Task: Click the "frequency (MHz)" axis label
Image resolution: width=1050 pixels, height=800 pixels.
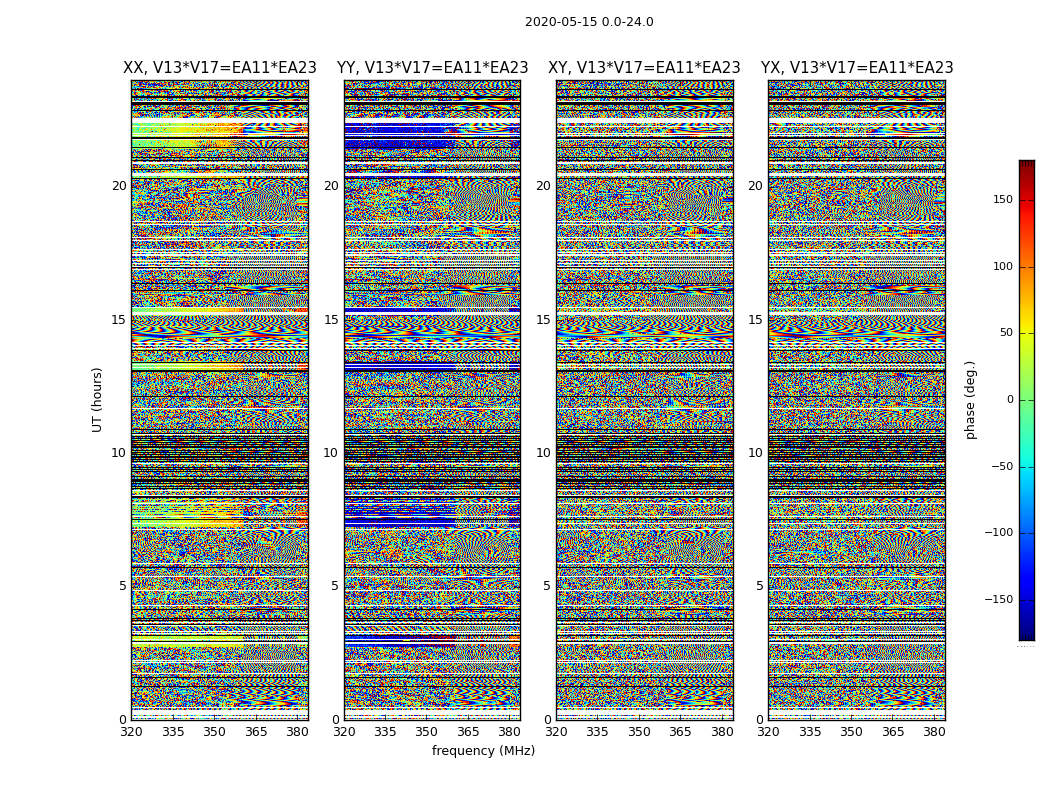Action: (483, 751)
